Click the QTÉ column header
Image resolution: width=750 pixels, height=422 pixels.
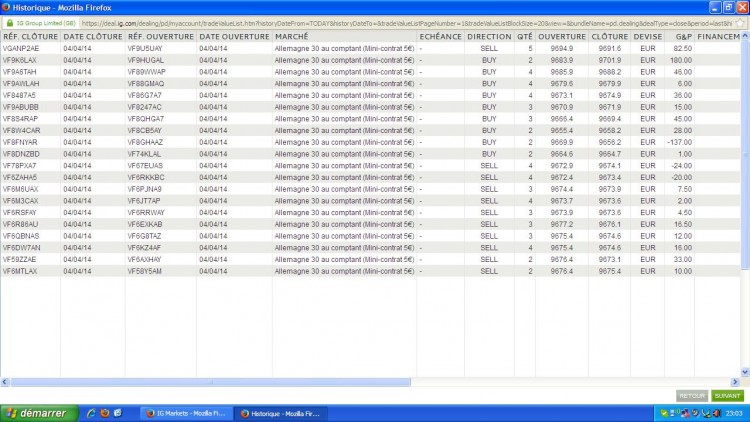(x=525, y=36)
